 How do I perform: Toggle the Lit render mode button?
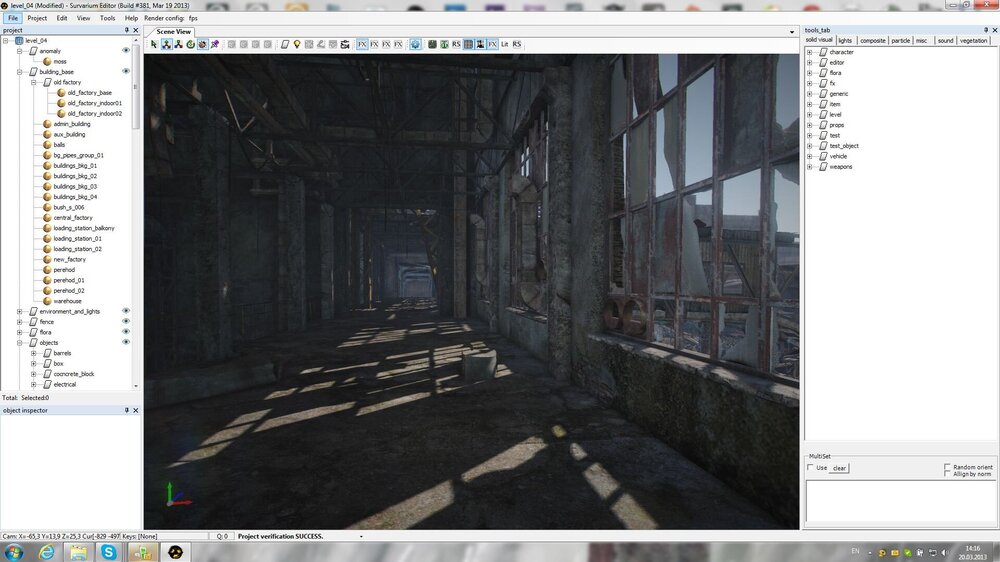tap(505, 44)
